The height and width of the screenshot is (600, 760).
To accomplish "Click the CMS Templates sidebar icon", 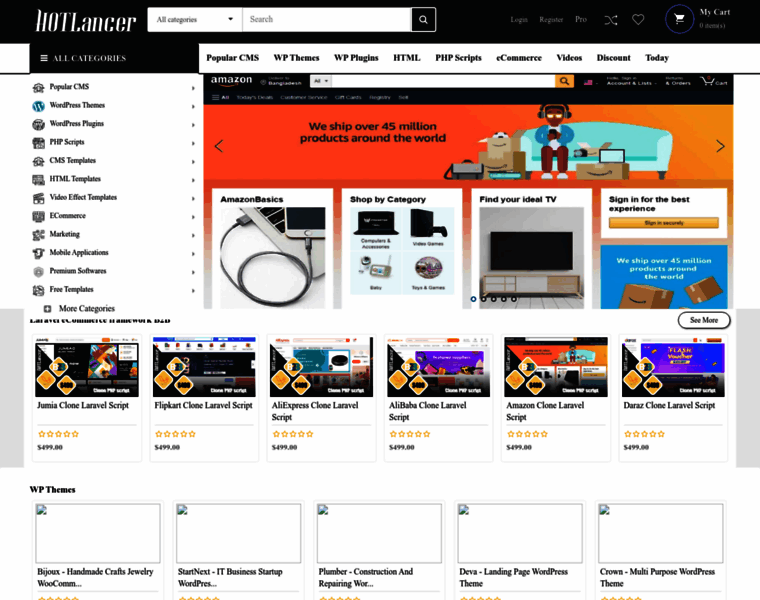I will [x=38, y=161].
